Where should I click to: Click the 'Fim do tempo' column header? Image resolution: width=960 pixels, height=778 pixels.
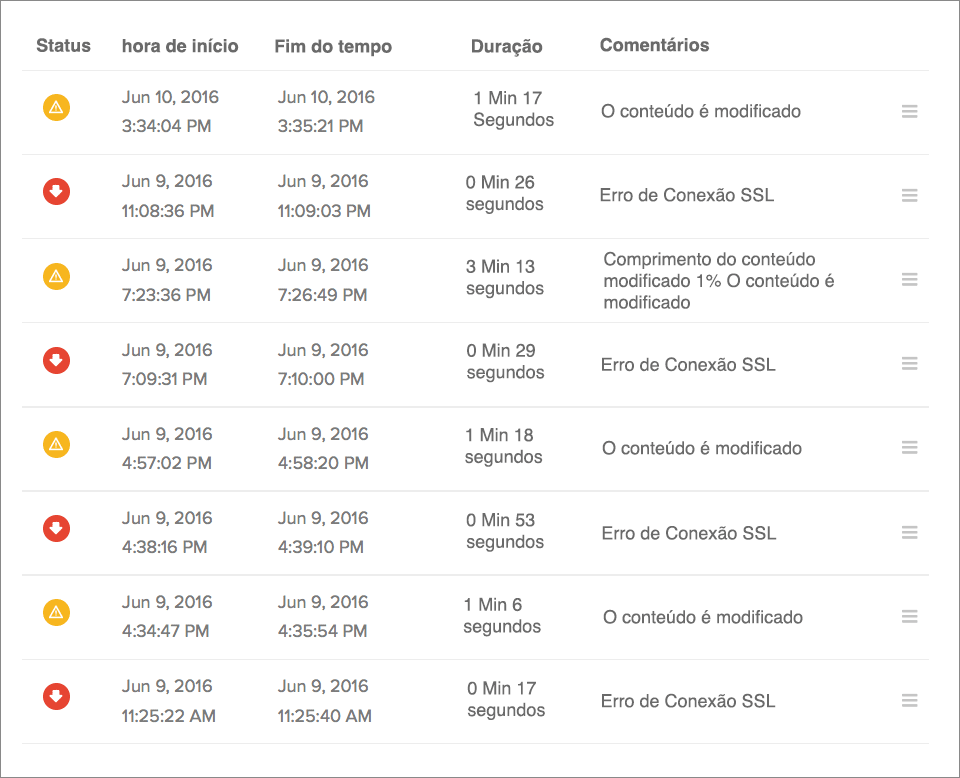click(333, 47)
